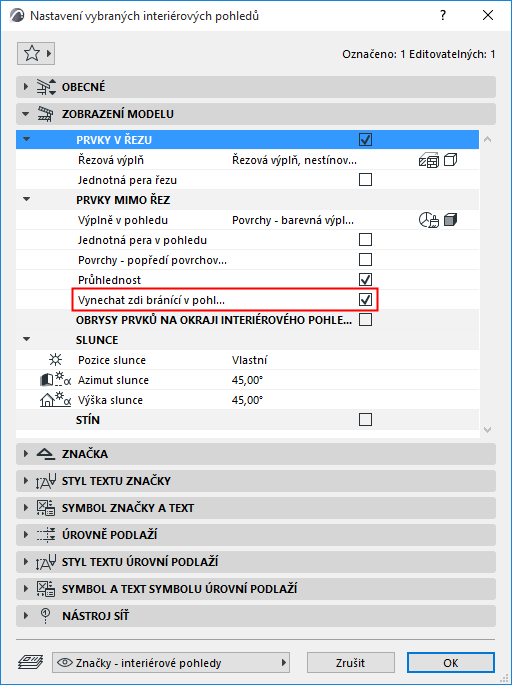
Task: Collapse the ZOBRAZENÍ MODELU panel arrow
Action: click(25, 114)
